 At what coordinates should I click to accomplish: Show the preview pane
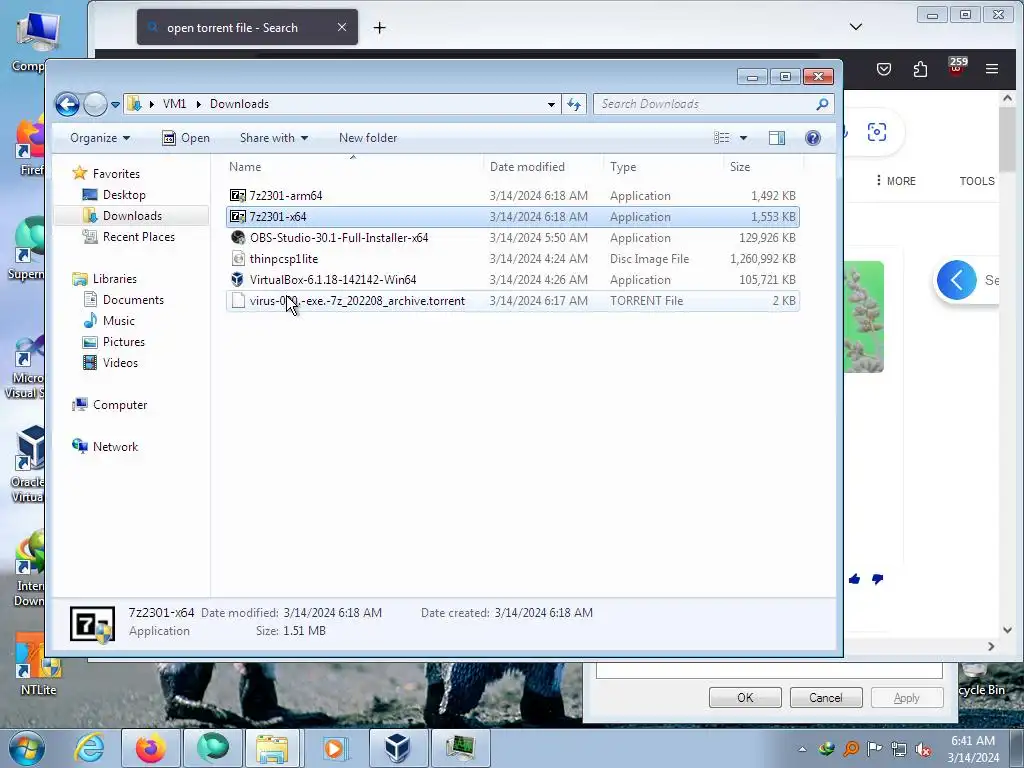point(776,138)
